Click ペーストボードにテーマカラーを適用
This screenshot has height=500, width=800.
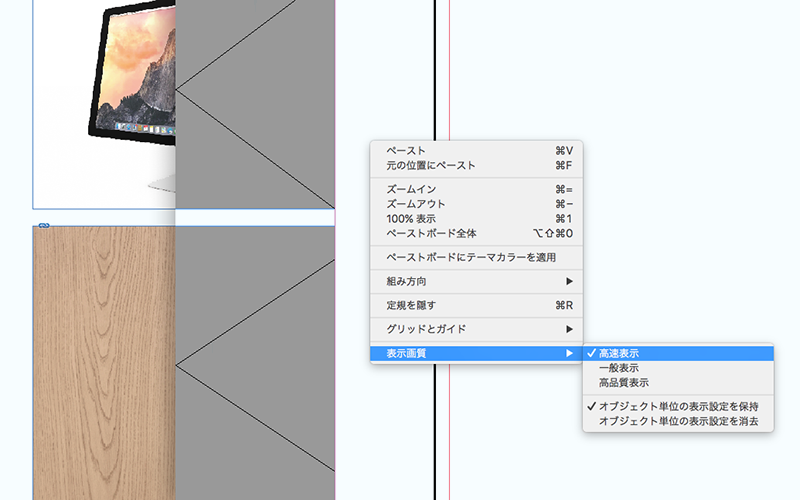coord(477,258)
